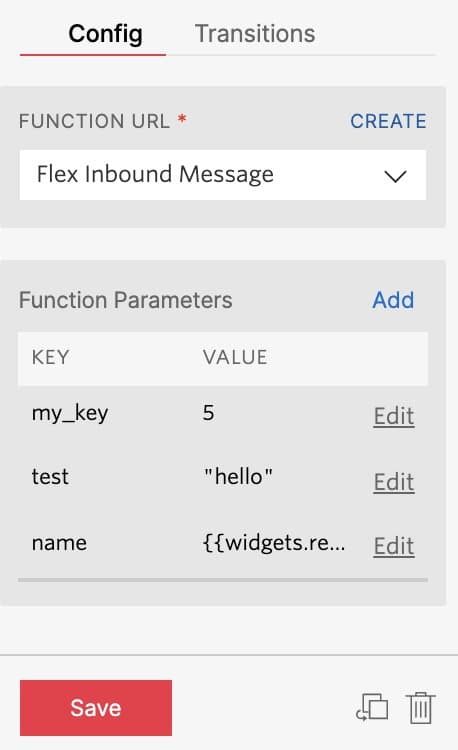The height and width of the screenshot is (750, 458).
Task: Click the {{widgets.re... value
Action: (x=274, y=543)
